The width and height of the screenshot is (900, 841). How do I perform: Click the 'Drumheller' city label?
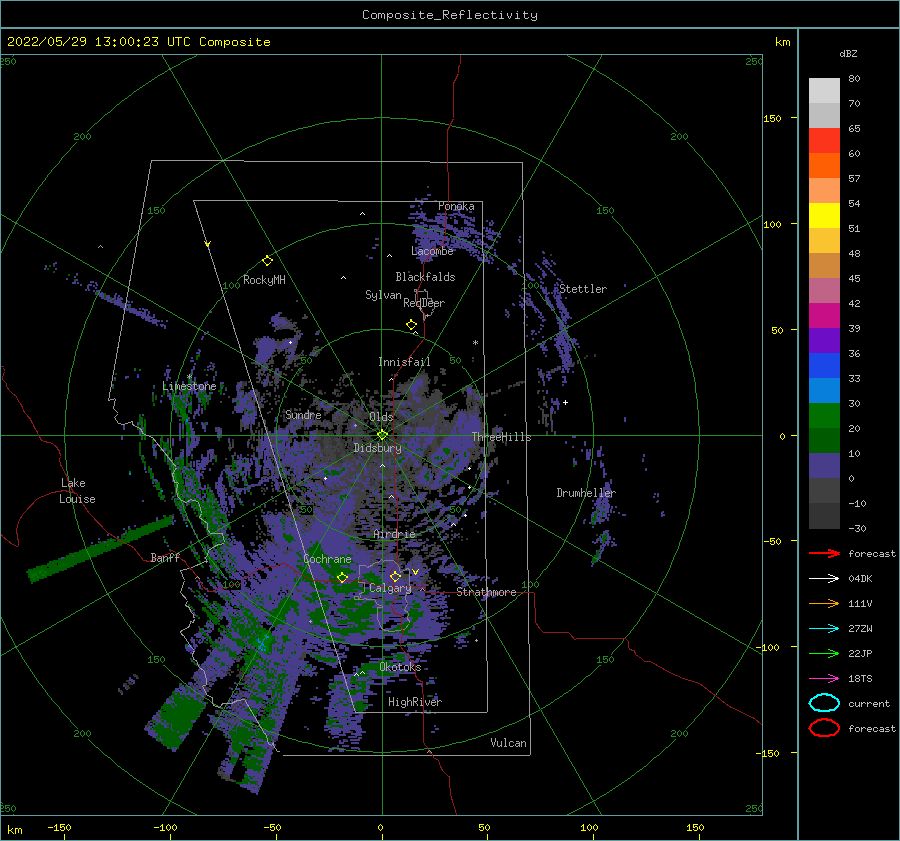pos(586,493)
